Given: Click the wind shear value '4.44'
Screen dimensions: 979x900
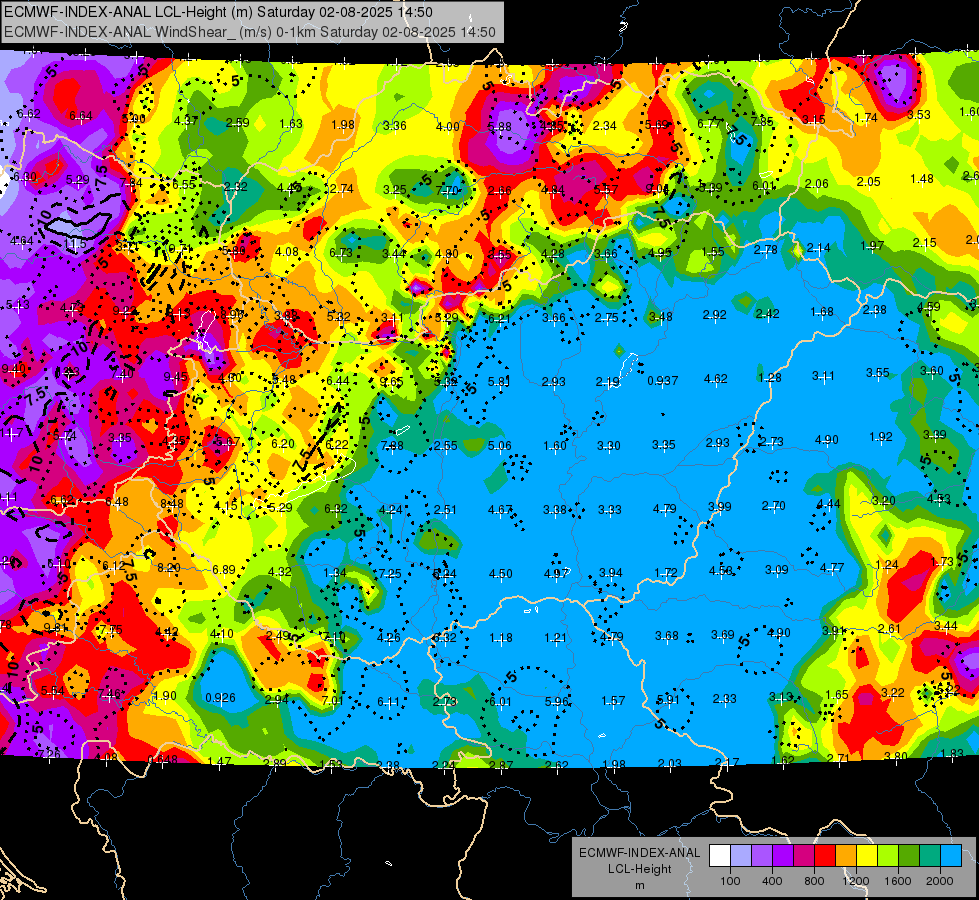Looking at the screenshot, I should (829, 503).
